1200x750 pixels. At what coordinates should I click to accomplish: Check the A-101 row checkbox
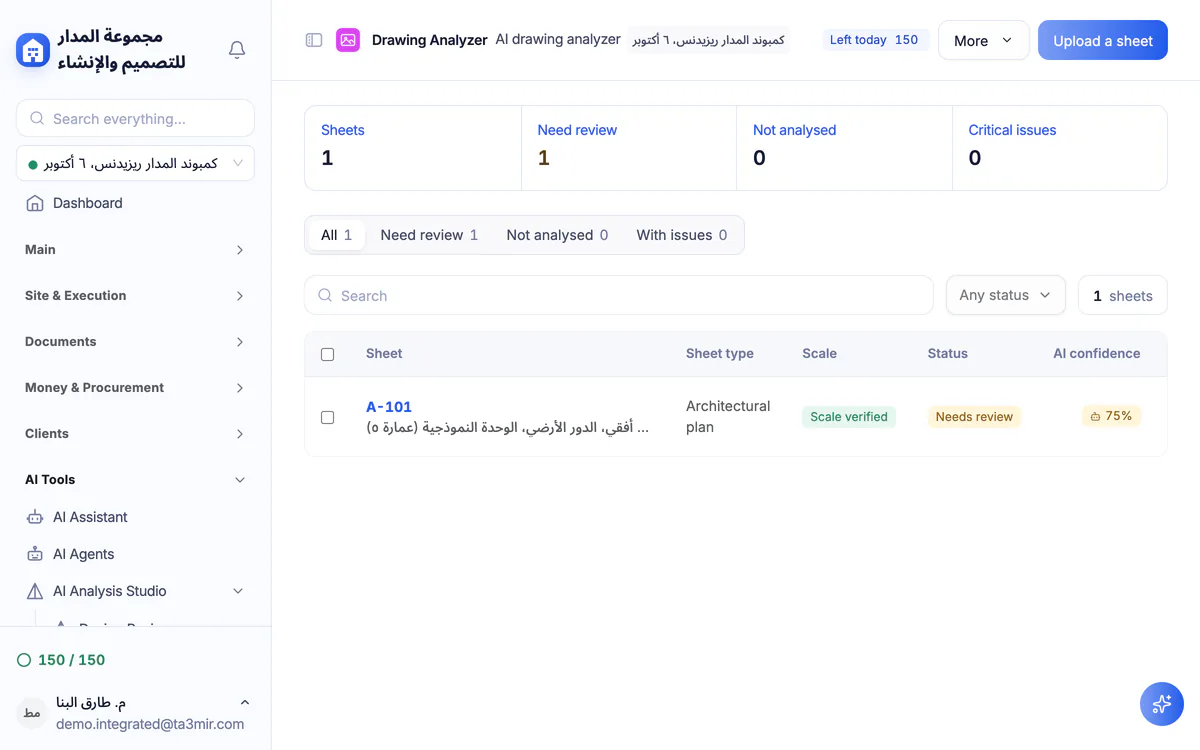pos(327,417)
